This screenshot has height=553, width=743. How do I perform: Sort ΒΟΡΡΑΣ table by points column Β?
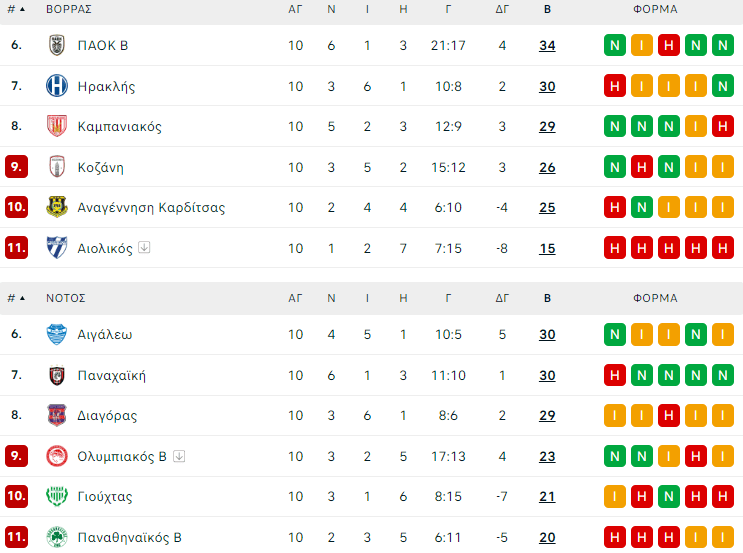point(547,9)
